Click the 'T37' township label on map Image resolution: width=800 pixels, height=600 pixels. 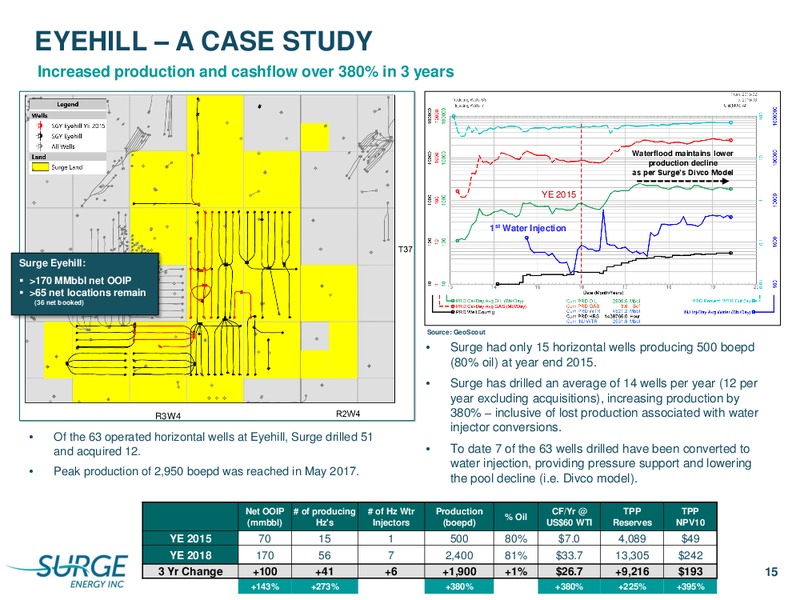405,249
